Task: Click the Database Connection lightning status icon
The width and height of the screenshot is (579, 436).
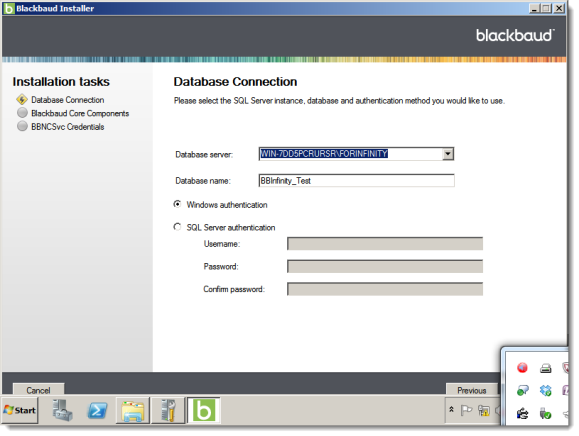Action: (22, 99)
